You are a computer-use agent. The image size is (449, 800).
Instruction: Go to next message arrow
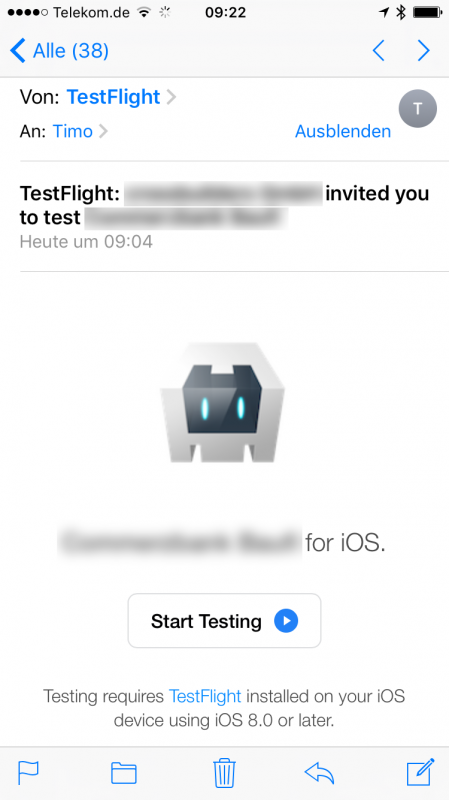(x=423, y=51)
